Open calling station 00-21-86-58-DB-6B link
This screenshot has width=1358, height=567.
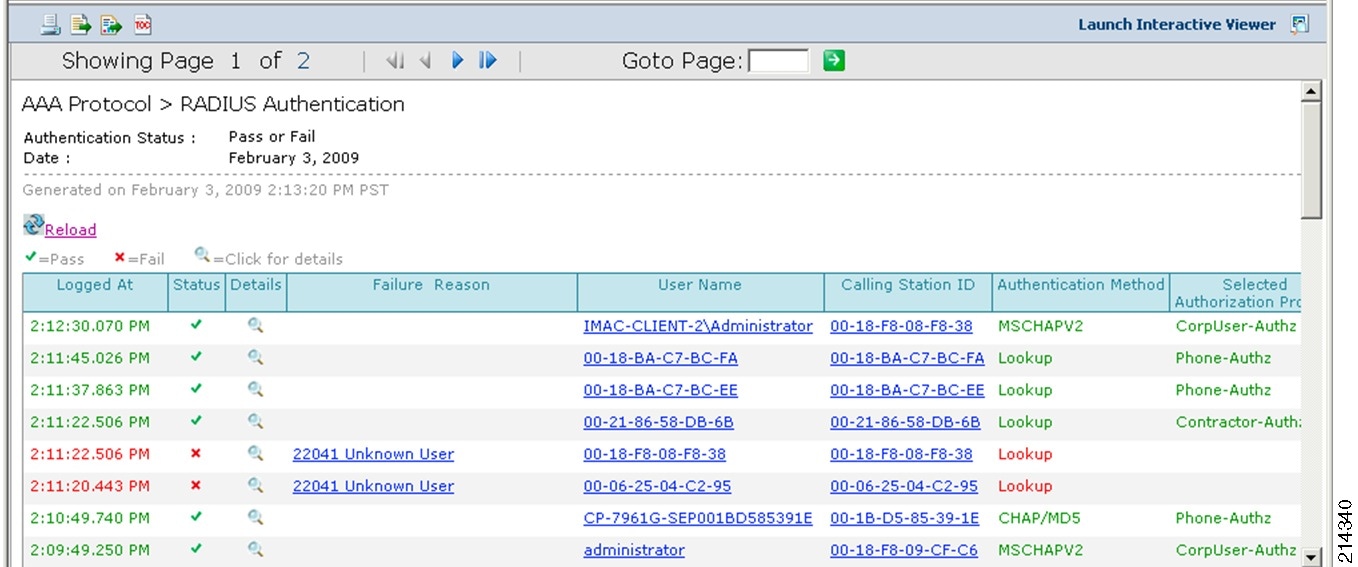click(x=905, y=422)
